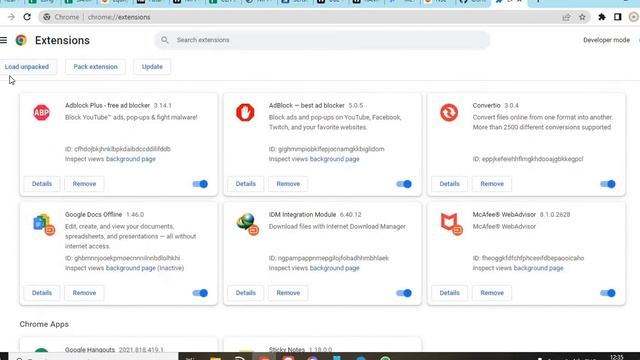Turn off Google Docs Offline toggle
The image size is (640, 360).
click(200, 293)
